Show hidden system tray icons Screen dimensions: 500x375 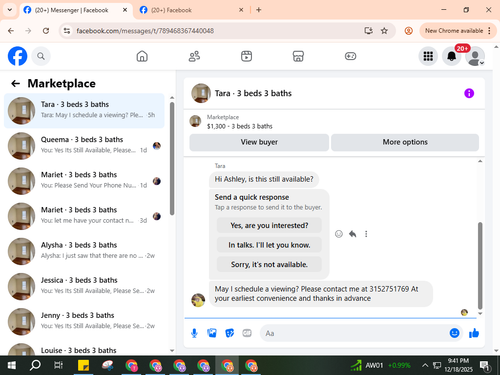pos(425,366)
